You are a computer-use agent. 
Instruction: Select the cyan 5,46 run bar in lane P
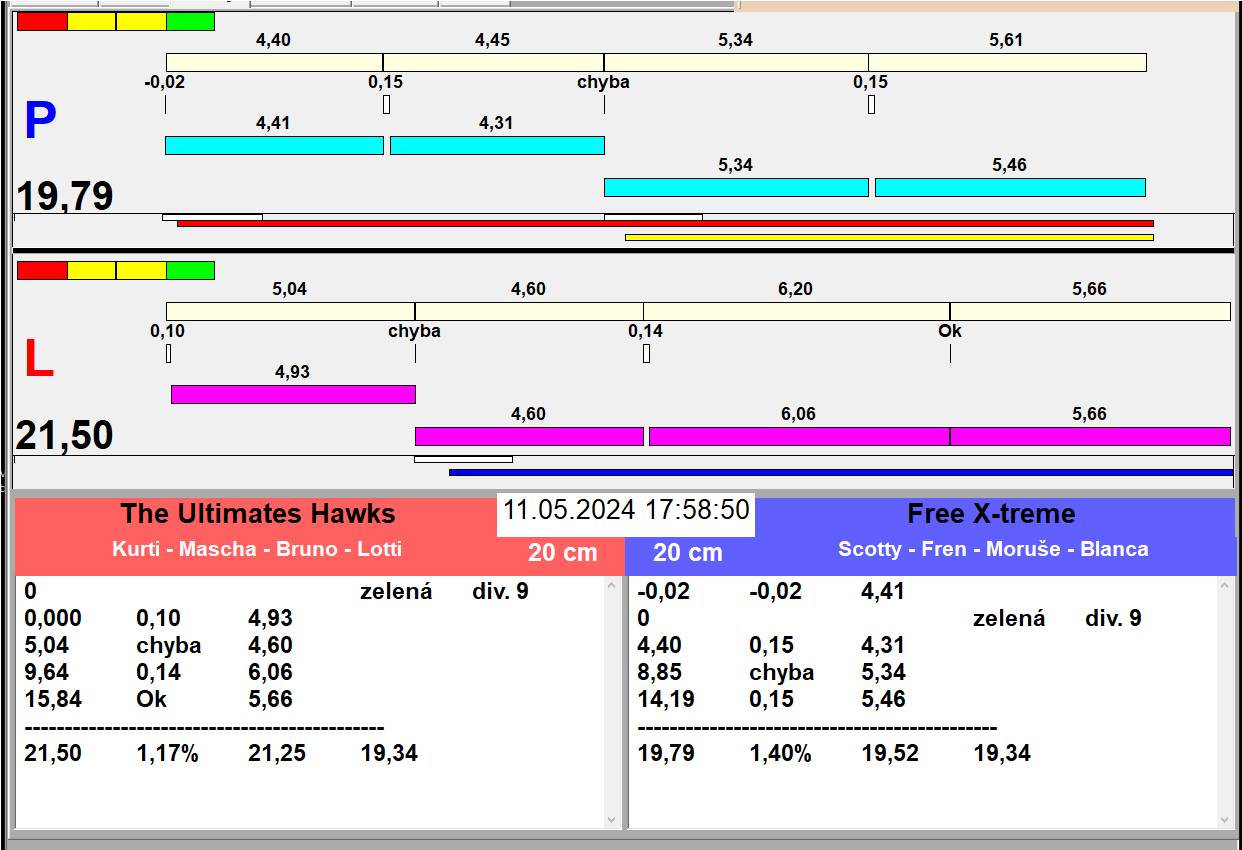point(1010,187)
